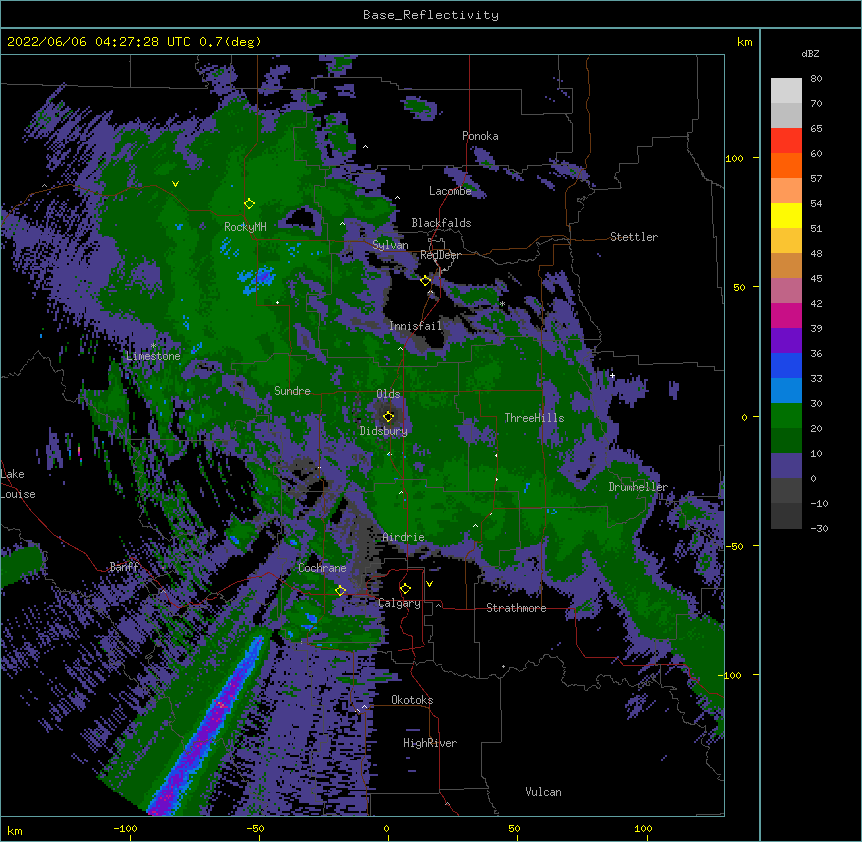
Task: Click the purple 10 dBZ legend swatch
Action: coord(786,466)
